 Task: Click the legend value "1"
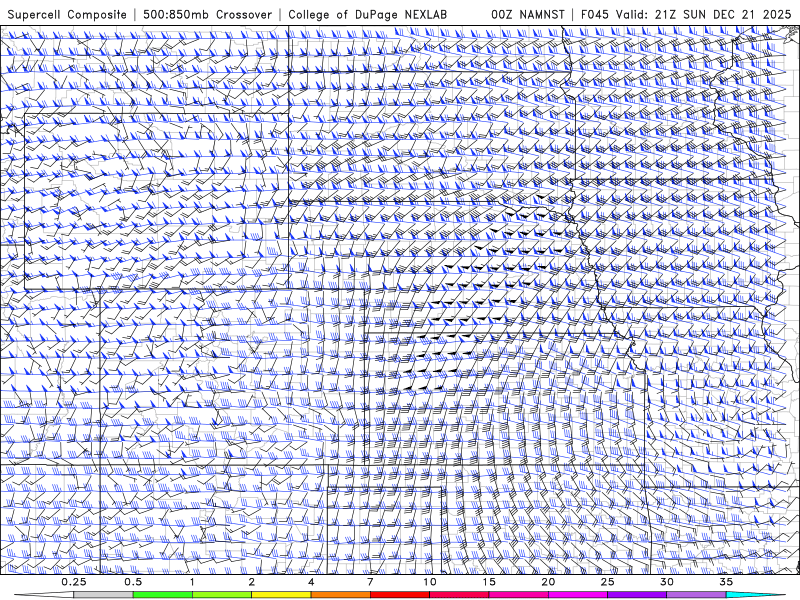(192, 582)
